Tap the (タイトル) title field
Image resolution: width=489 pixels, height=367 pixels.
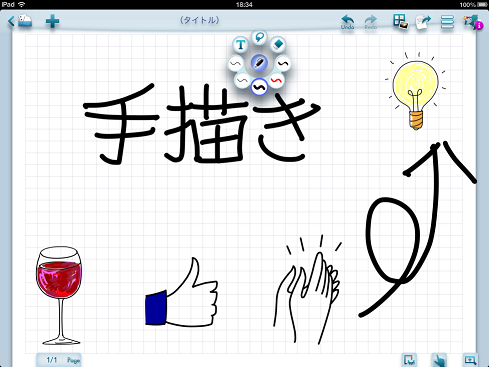click(x=199, y=20)
